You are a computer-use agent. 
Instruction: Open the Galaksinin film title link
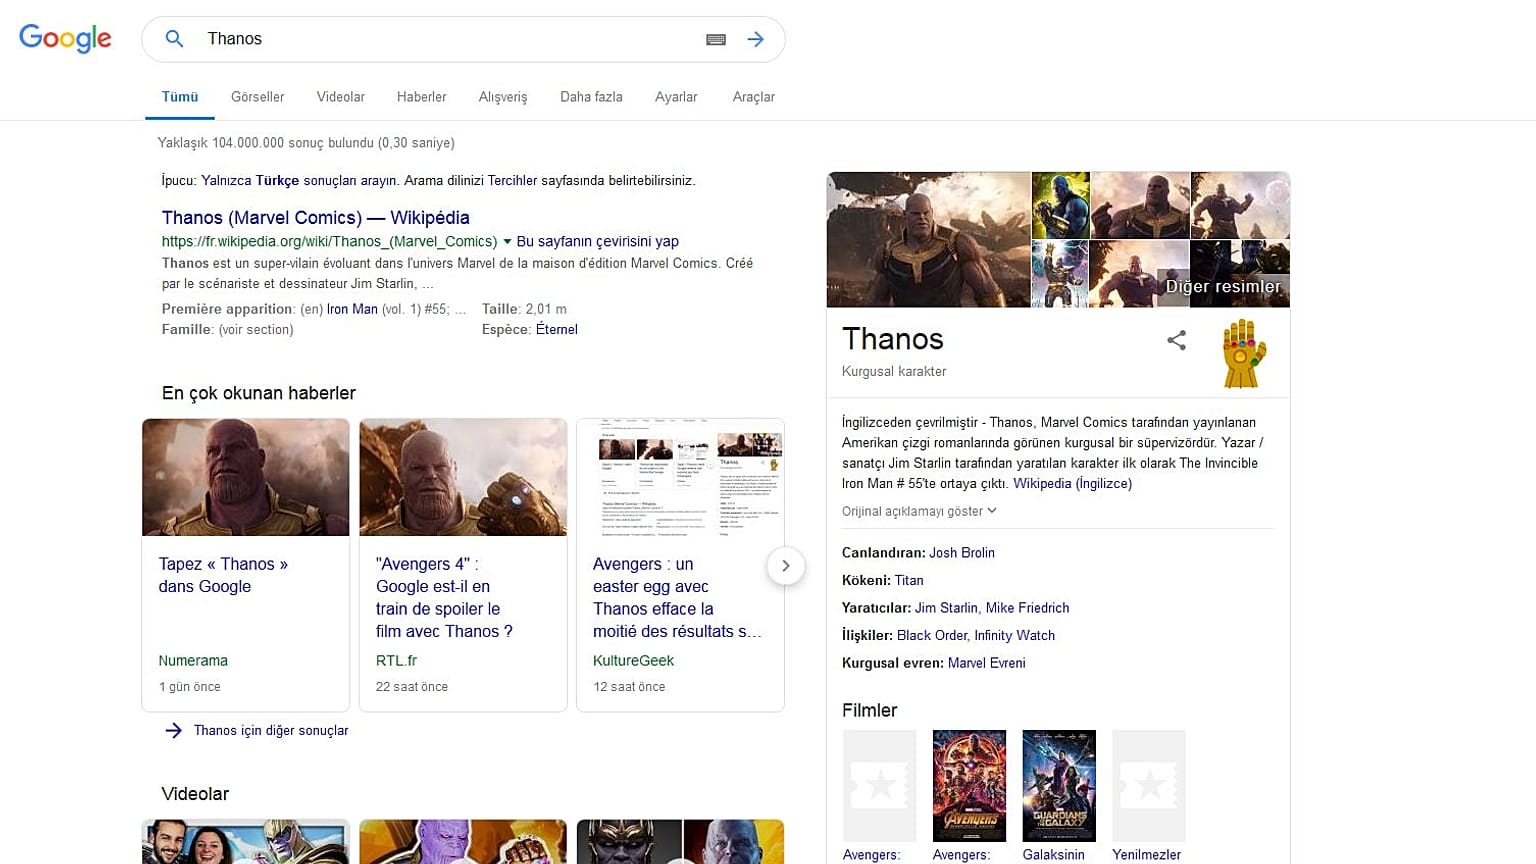click(x=1053, y=855)
